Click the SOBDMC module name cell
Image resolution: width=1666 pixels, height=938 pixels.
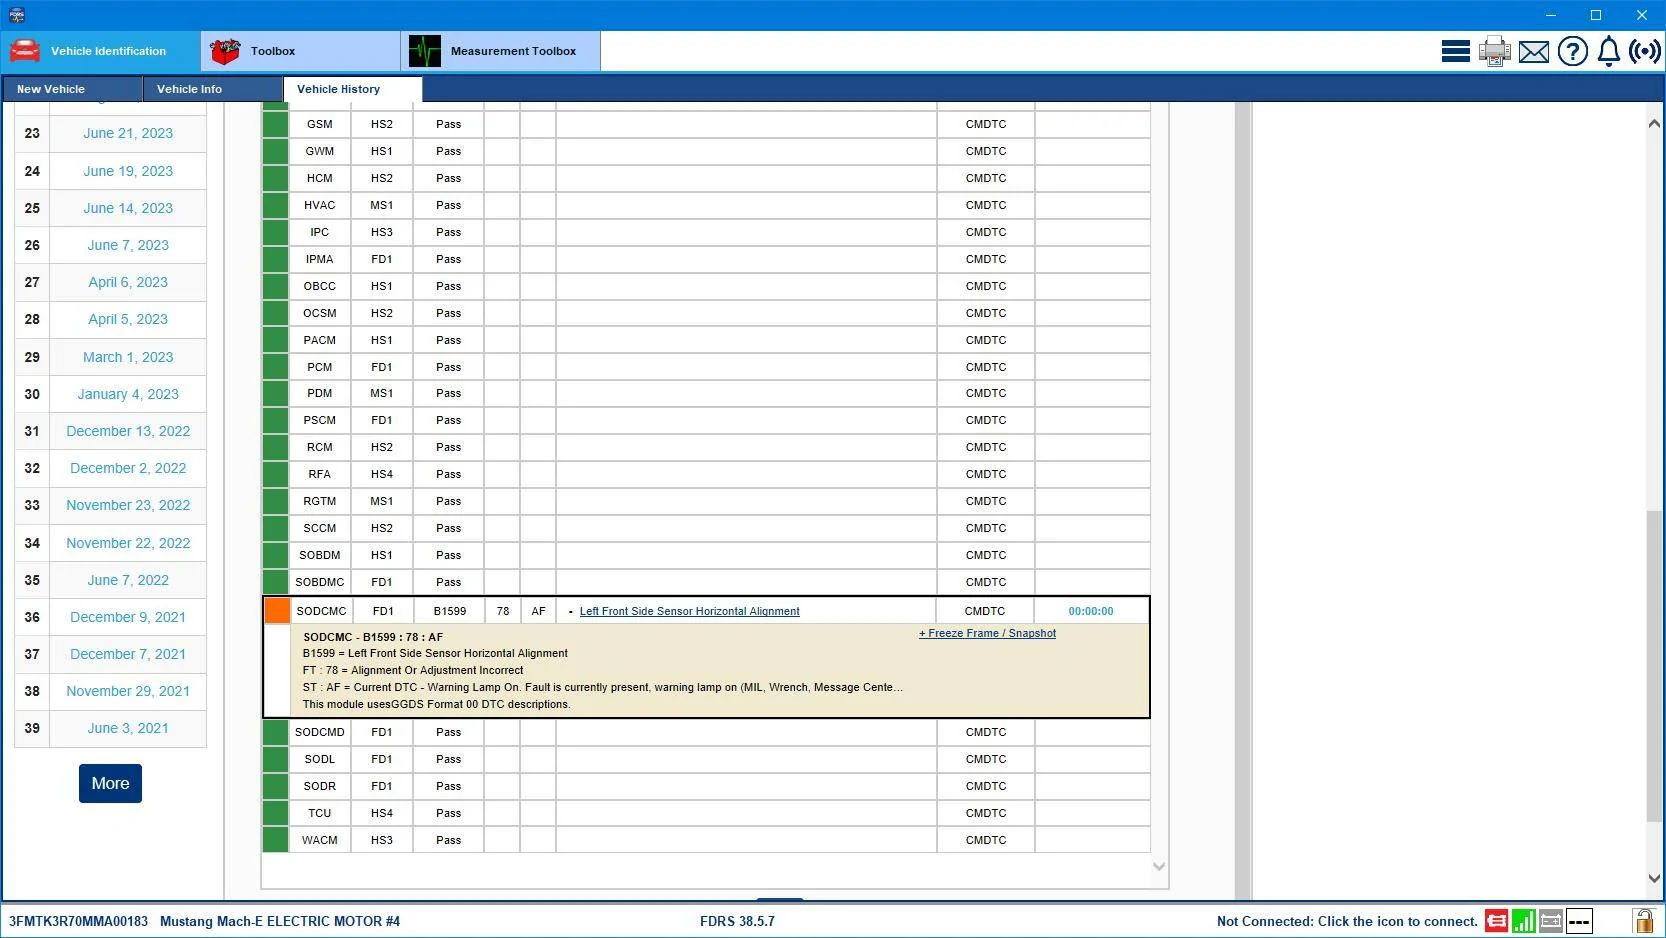320,582
